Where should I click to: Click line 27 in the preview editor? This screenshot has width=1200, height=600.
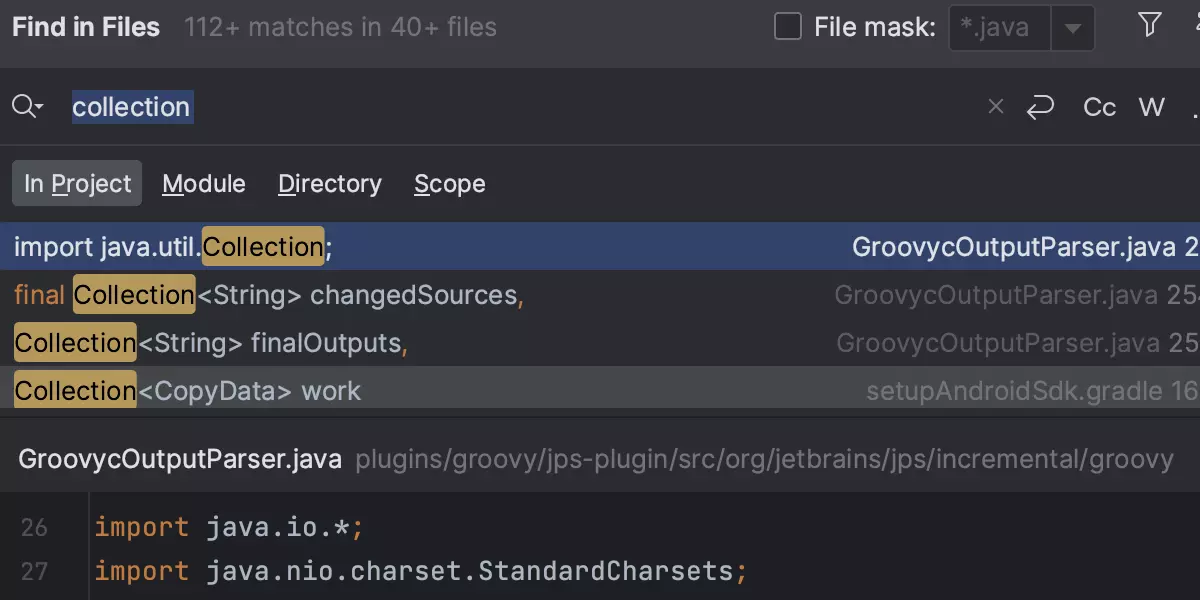point(420,572)
